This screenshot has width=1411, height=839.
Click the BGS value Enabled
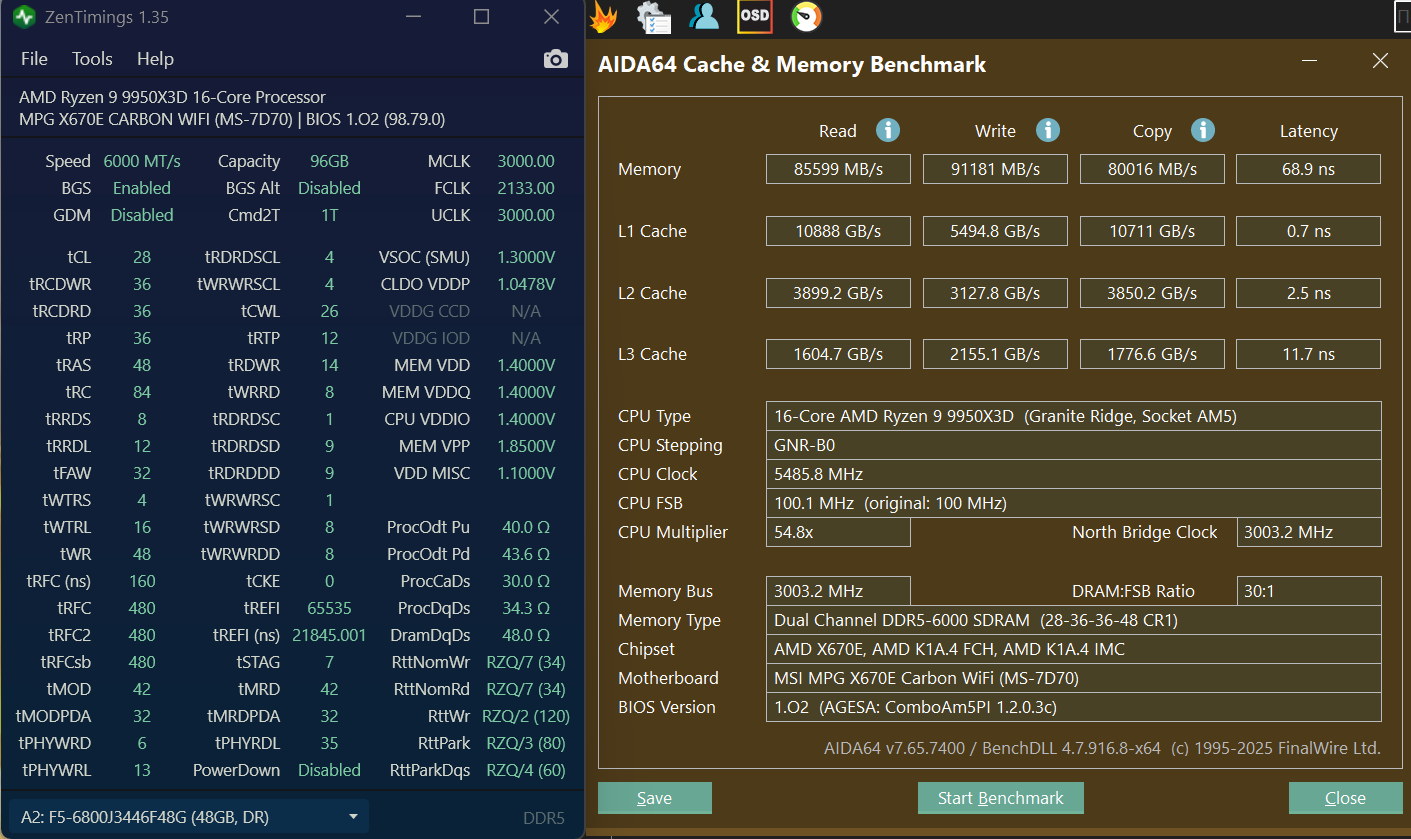pyautogui.click(x=142, y=188)
